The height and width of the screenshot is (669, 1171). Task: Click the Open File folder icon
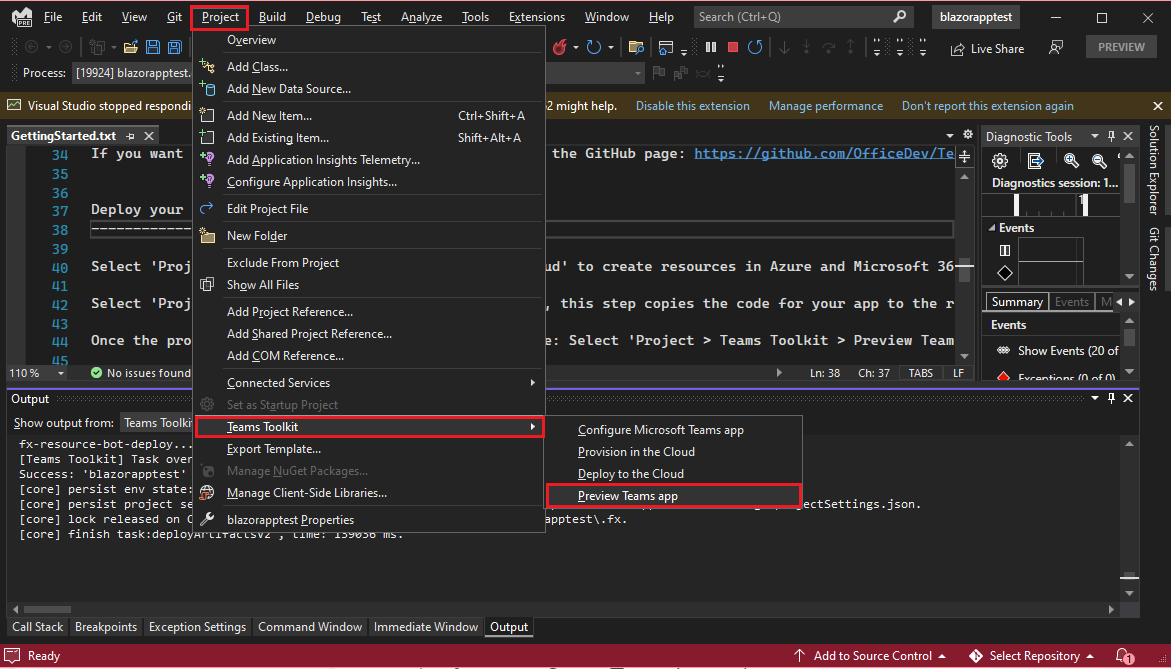pos(131,48)
